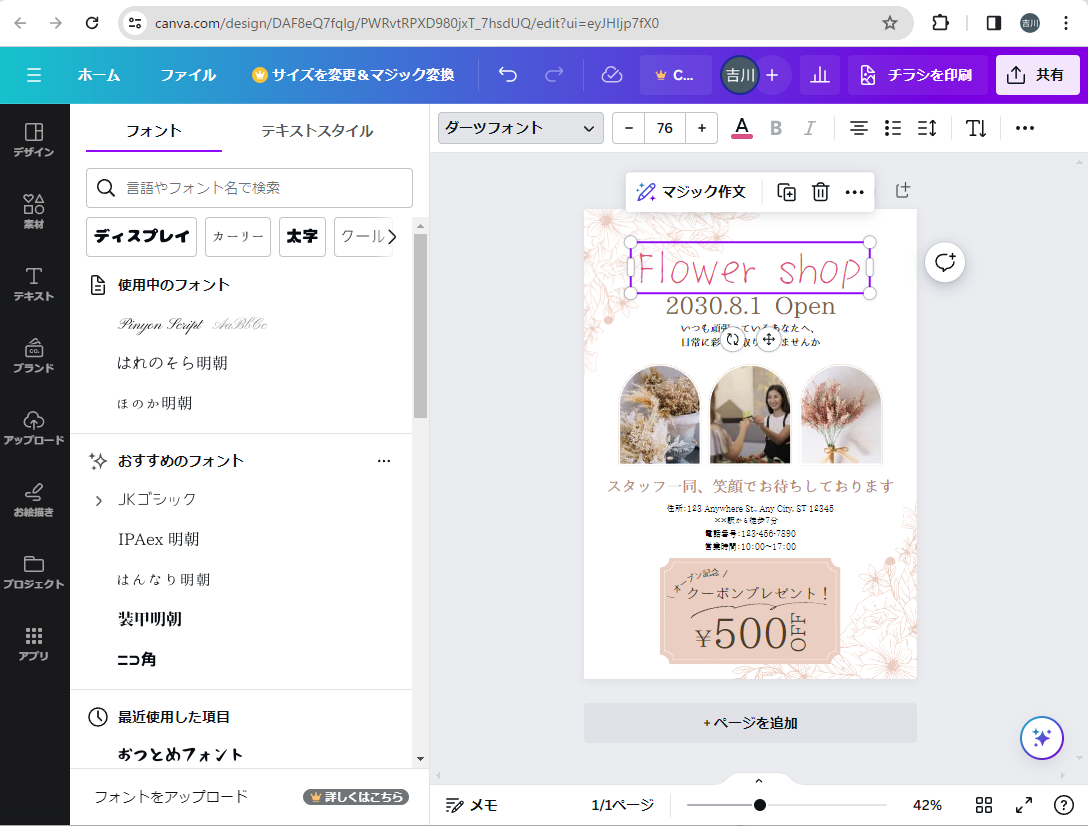Viewport: 1088px width, 826px height.
Task: Toggle bulleted list formatting
Action: point(893,128)
